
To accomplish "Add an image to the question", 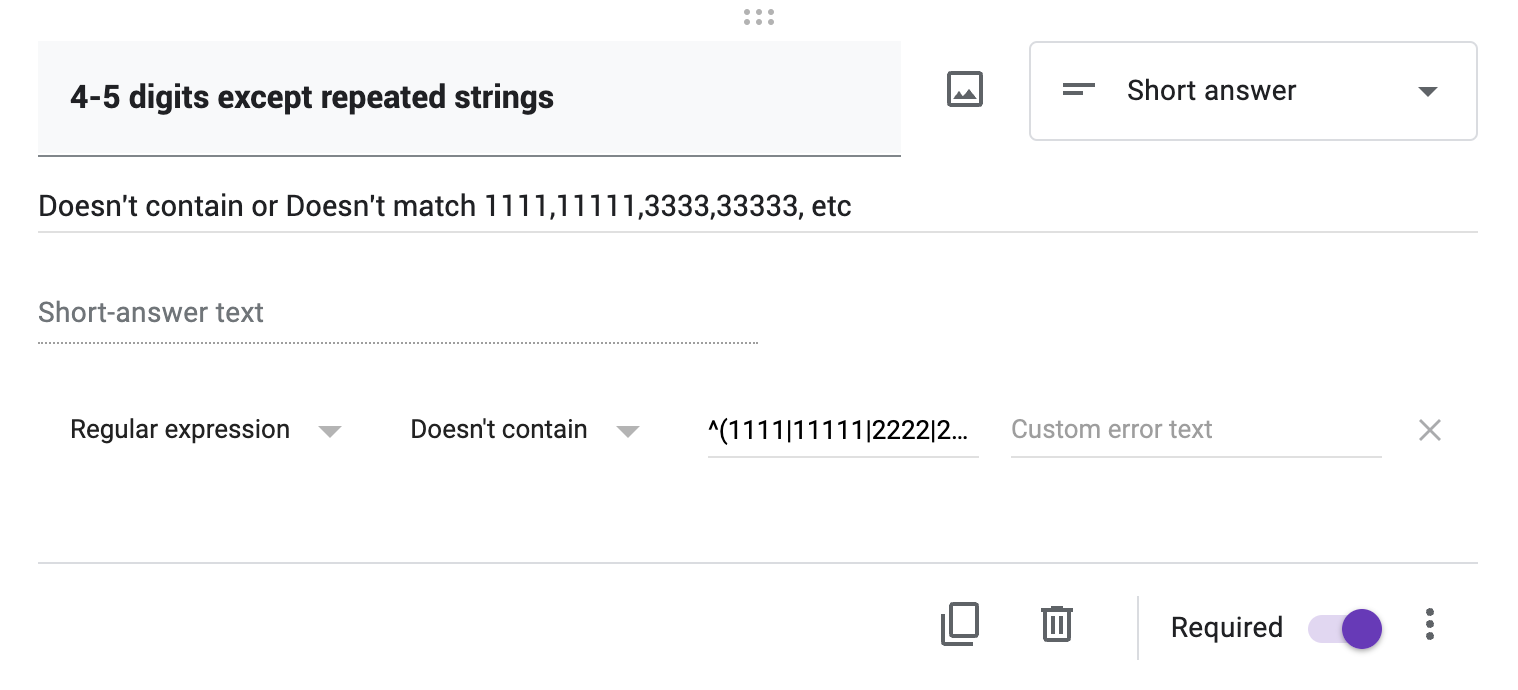I will click(964, 90).
